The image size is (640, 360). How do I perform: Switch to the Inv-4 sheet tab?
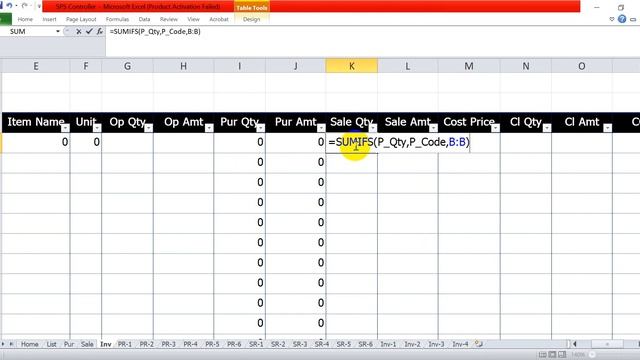click(x=460, y=344)
